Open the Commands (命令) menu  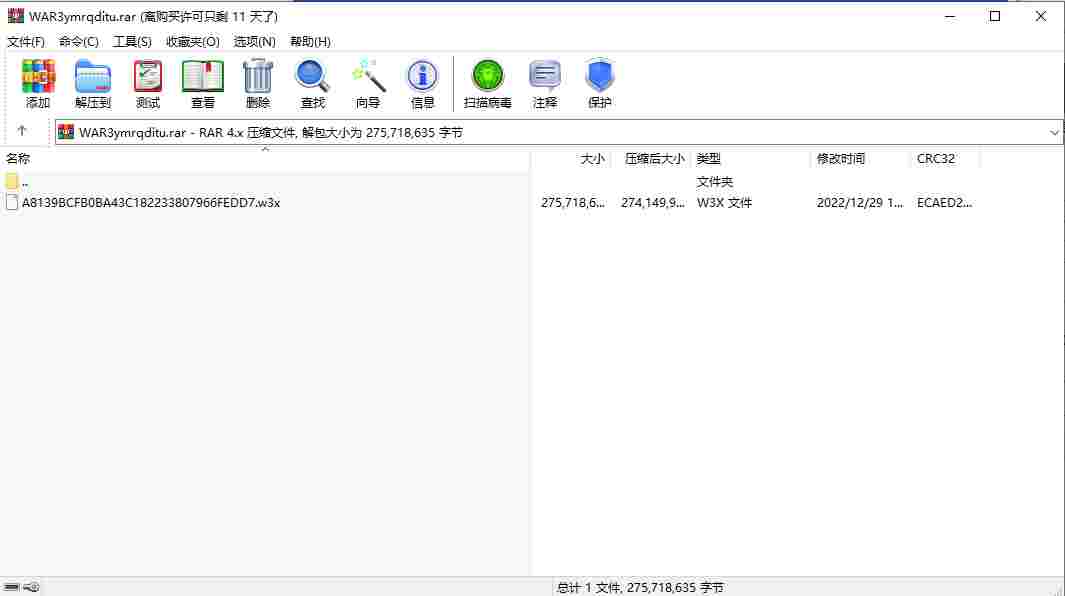click(79, 41)
